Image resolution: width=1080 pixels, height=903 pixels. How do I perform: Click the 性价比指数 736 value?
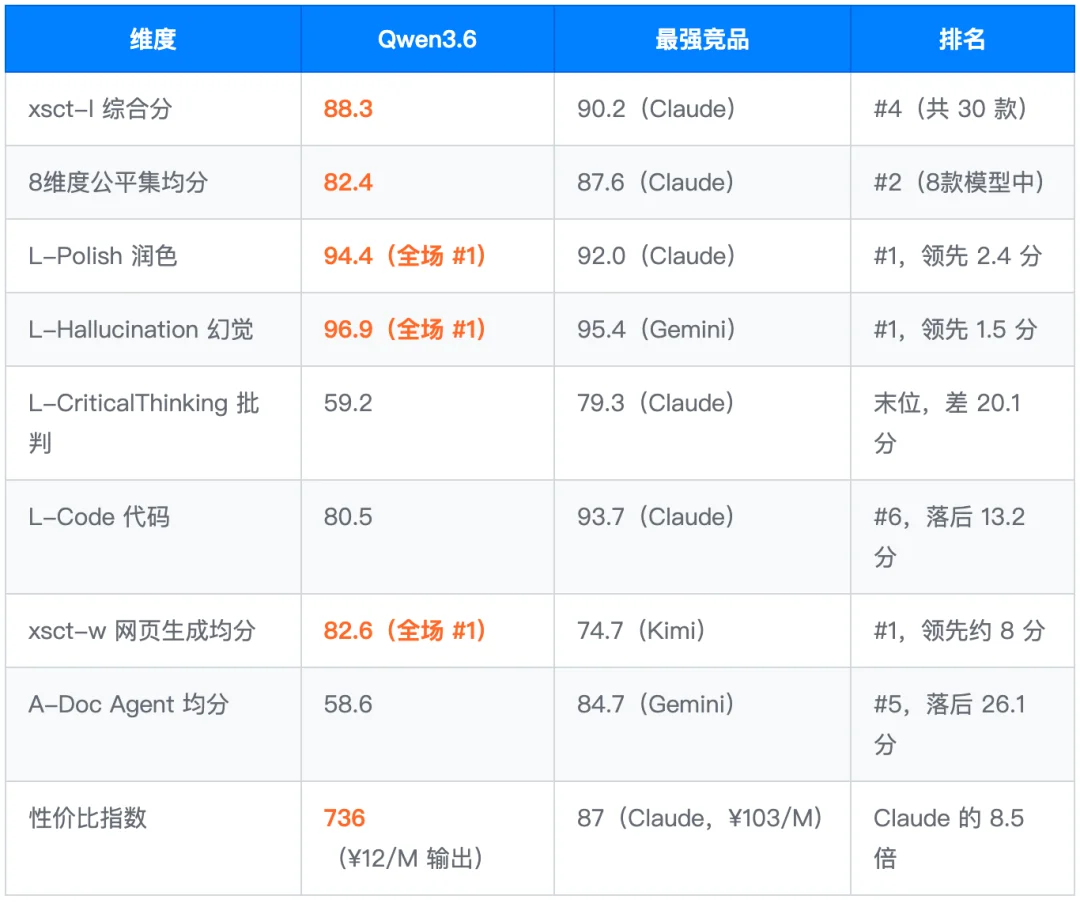tap(344, 818)
